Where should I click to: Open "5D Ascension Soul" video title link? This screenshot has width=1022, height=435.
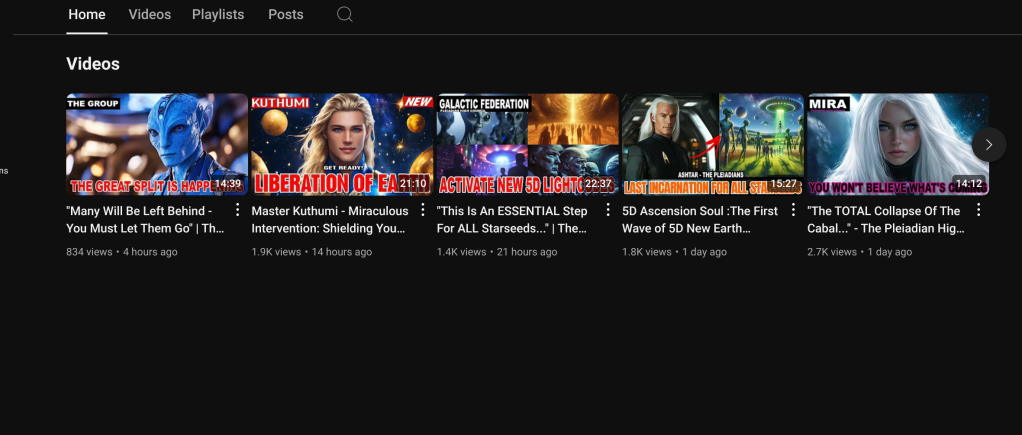[x=700, y=219]
